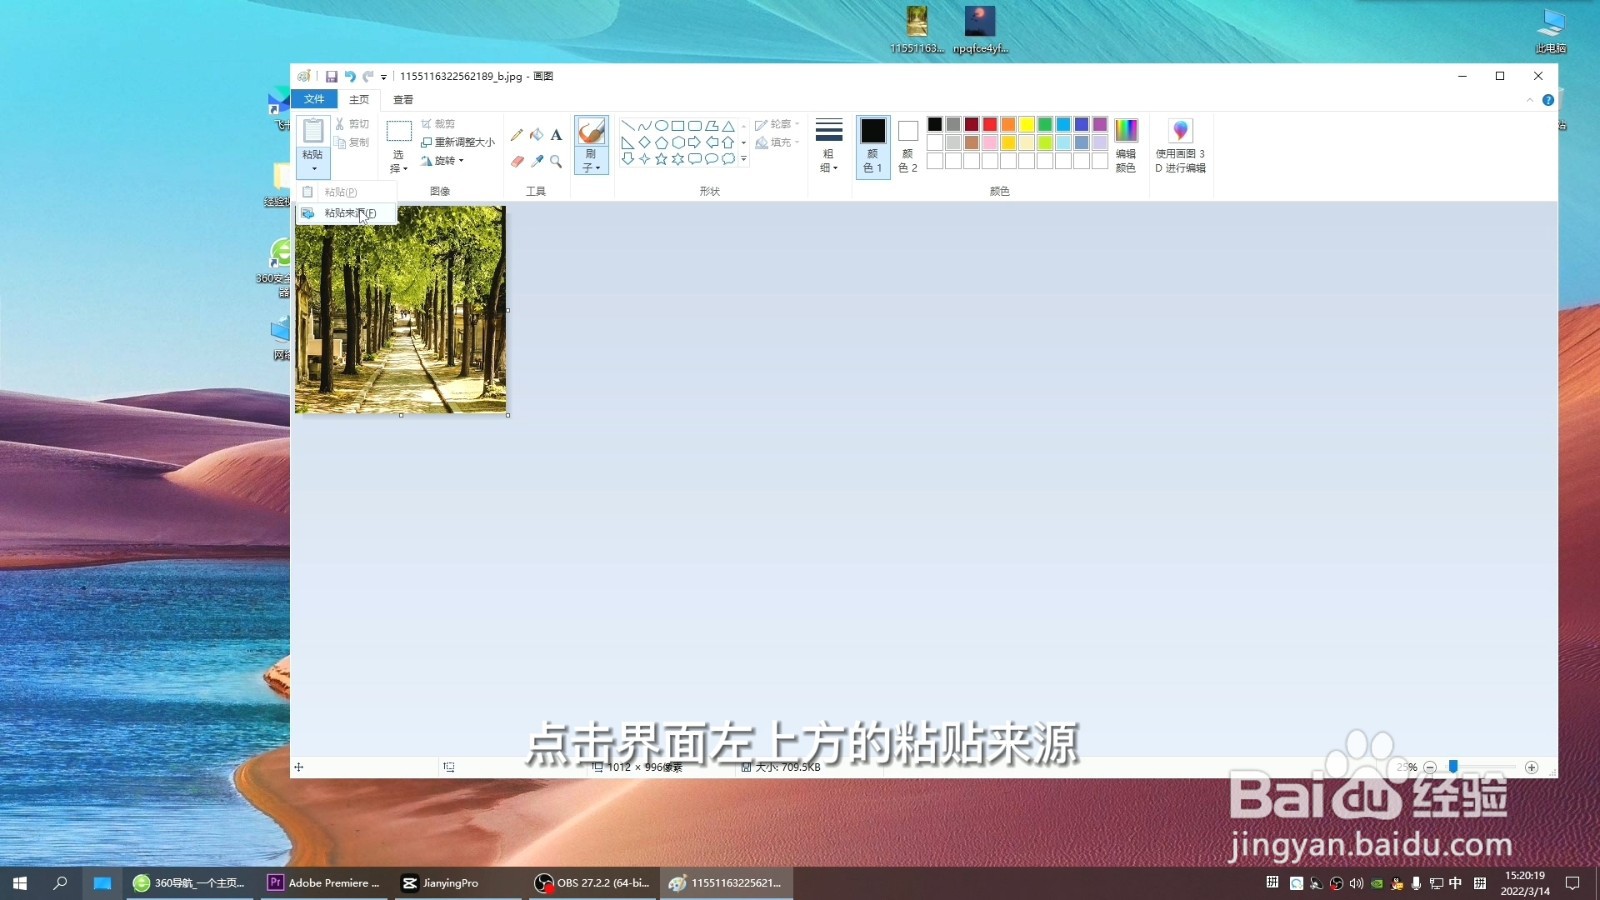Click the zoom slider handle in status bar
This screenshot has width=1600, height=900.
point(1453,767)
